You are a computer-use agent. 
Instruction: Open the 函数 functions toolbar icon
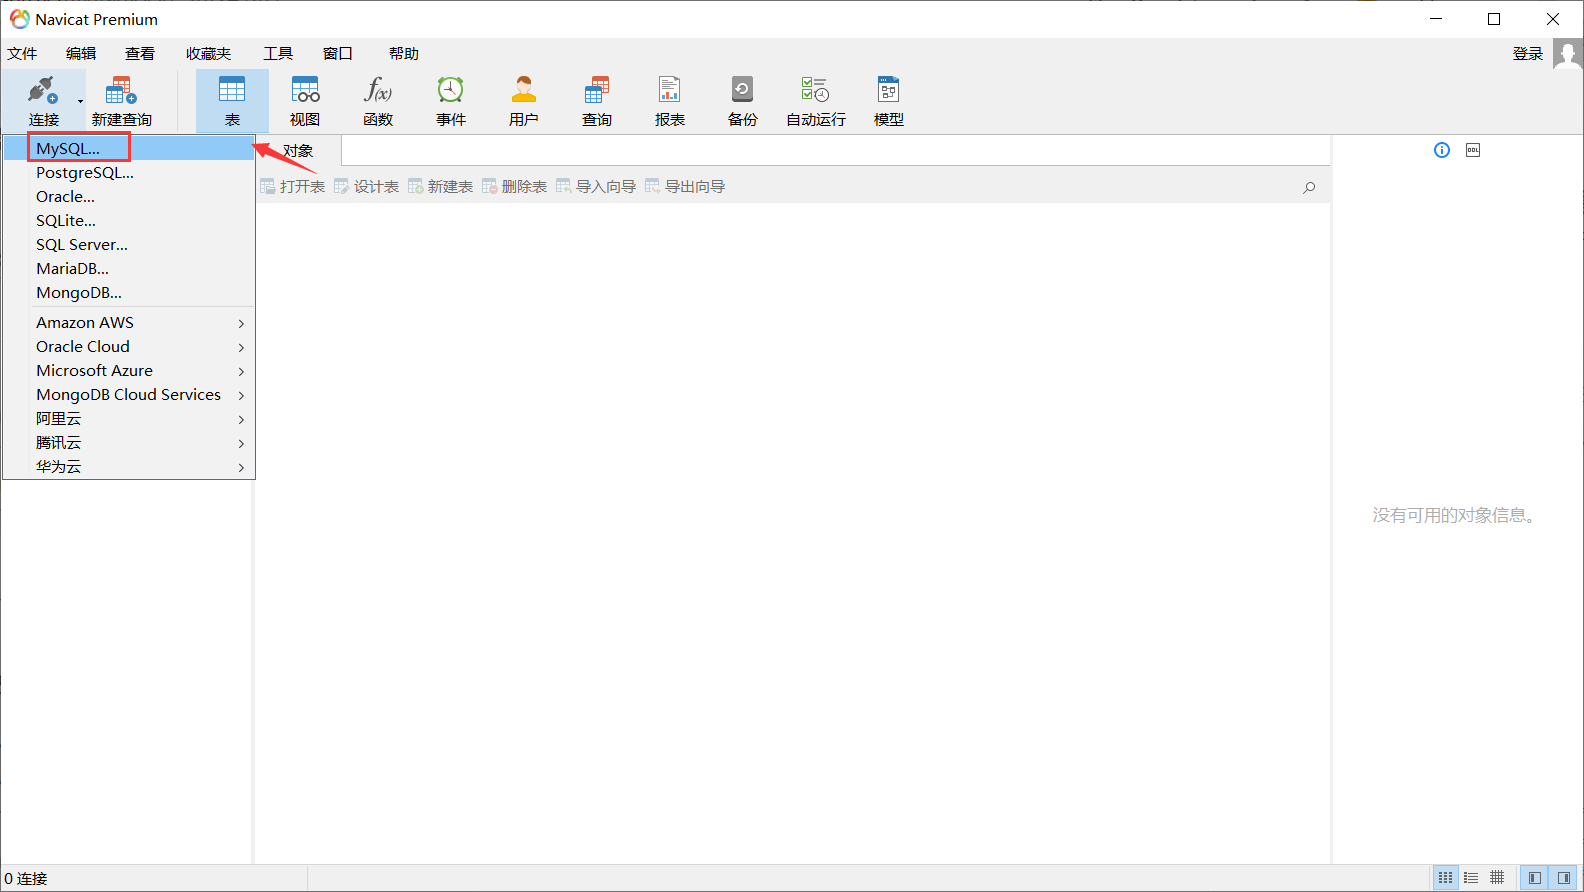click(378, 90)
